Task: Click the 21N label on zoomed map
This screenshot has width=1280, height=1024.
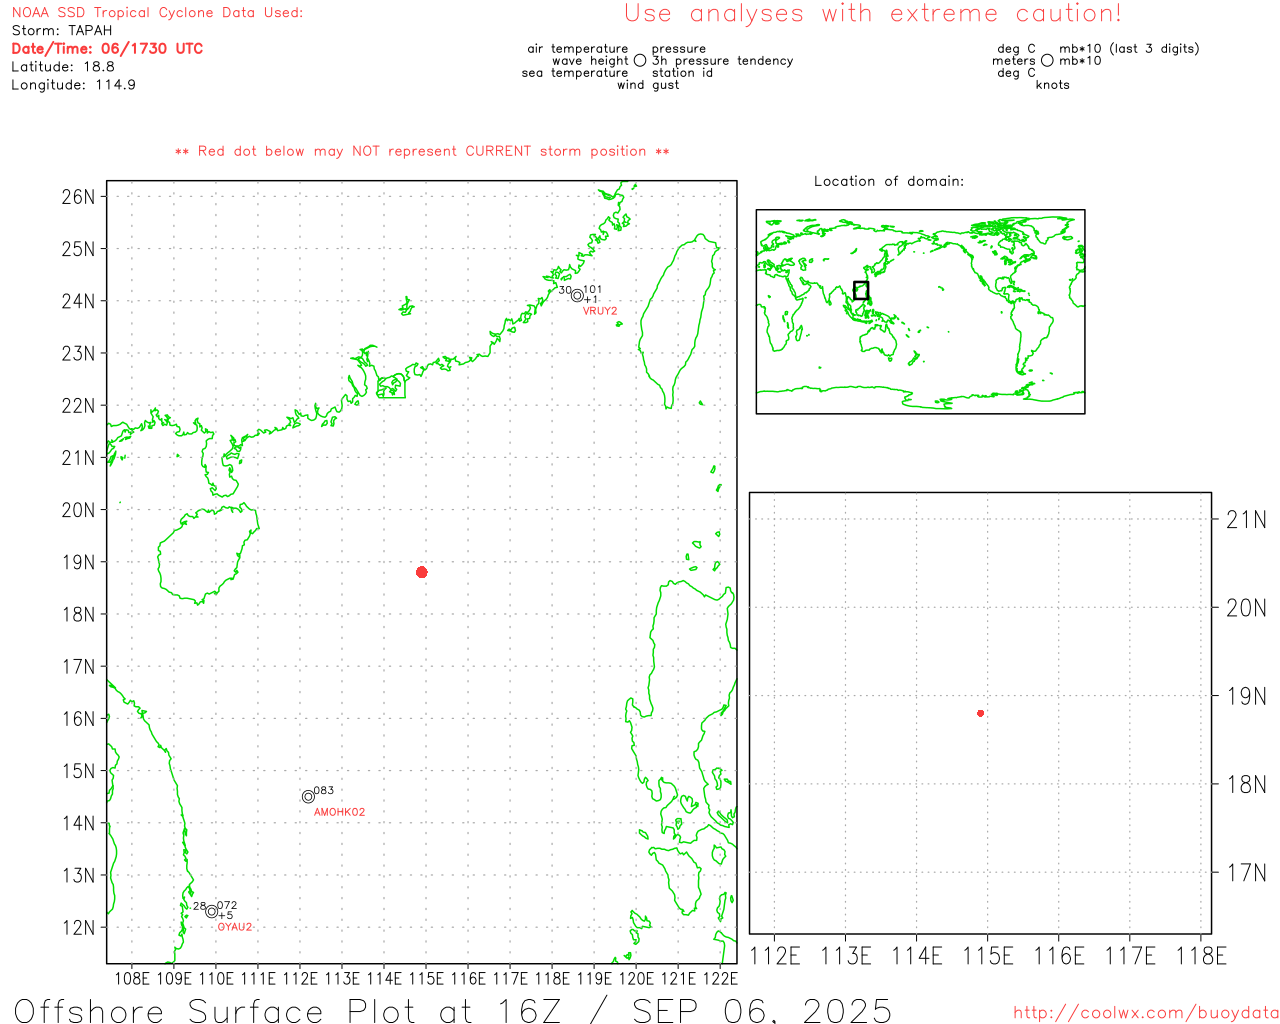Action: tap(1246, 519)
